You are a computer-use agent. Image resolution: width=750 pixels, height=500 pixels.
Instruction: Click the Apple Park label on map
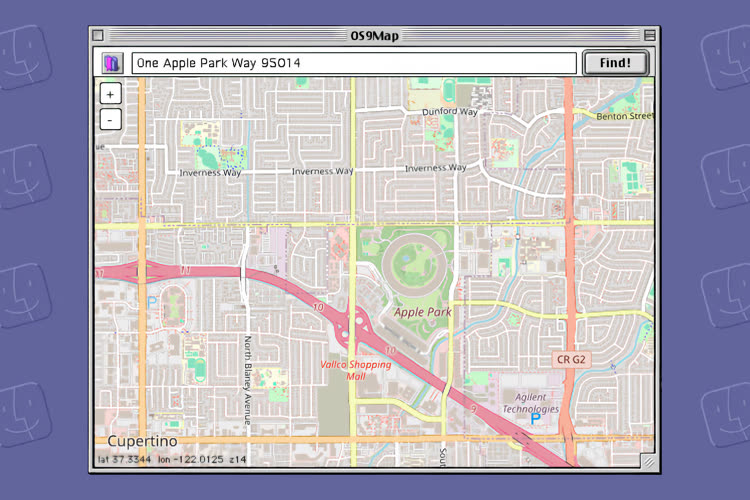click(422, 312)
